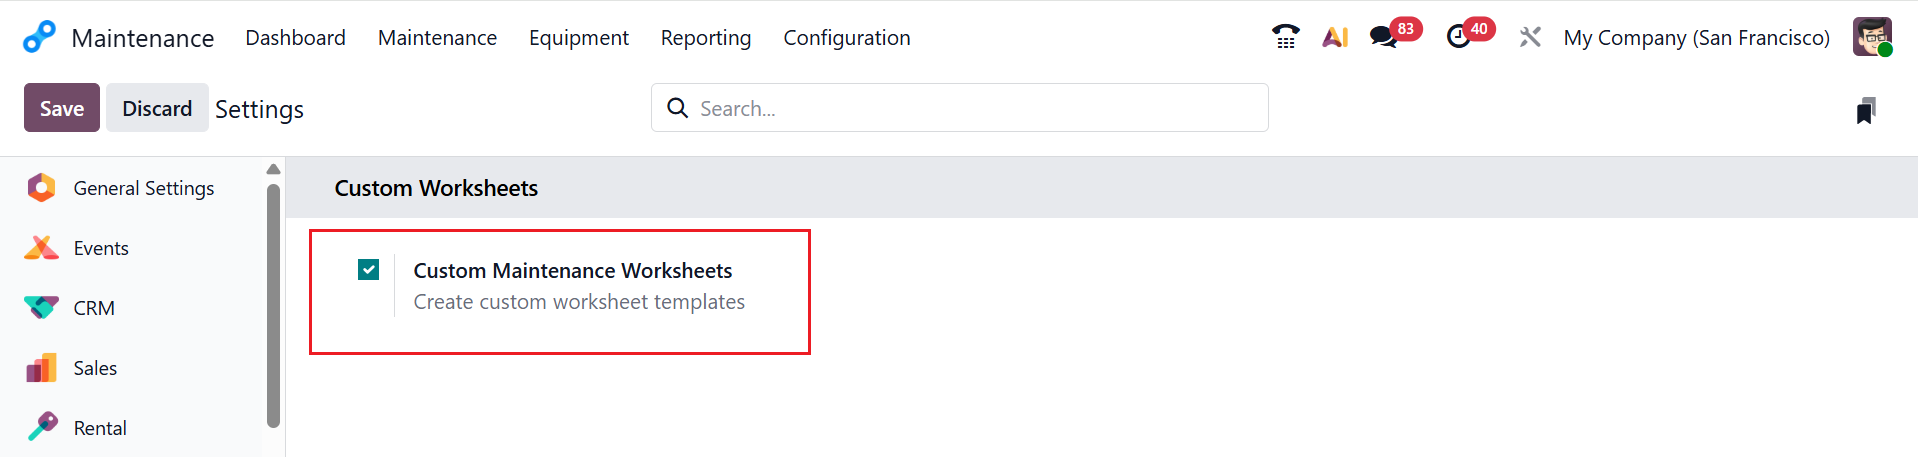Screen dimensions: 1918x457
Task: Select General Settings in the sidebar
Action: pyautogui.click(x=143, y=188)
